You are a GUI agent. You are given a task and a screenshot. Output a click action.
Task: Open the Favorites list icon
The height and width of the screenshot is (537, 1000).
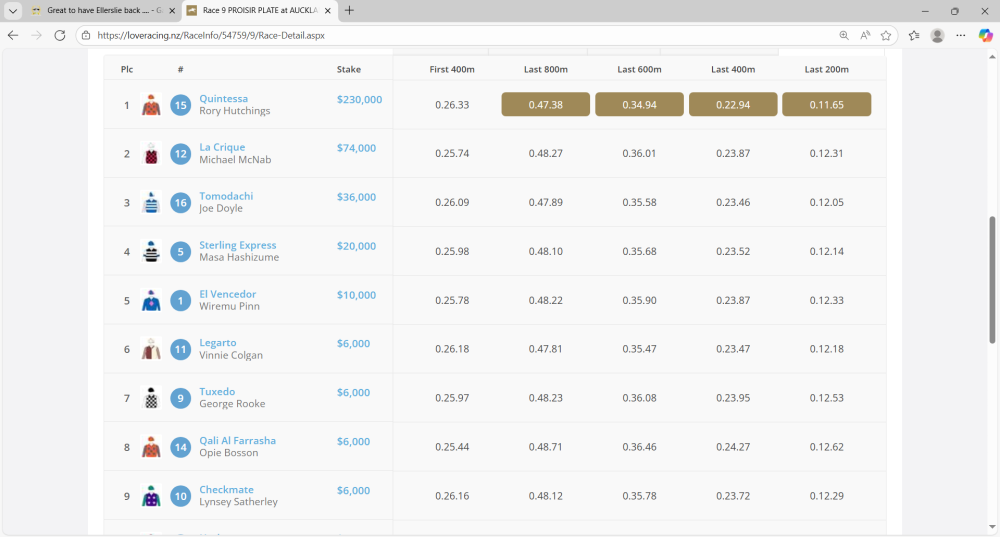point(914,35)
